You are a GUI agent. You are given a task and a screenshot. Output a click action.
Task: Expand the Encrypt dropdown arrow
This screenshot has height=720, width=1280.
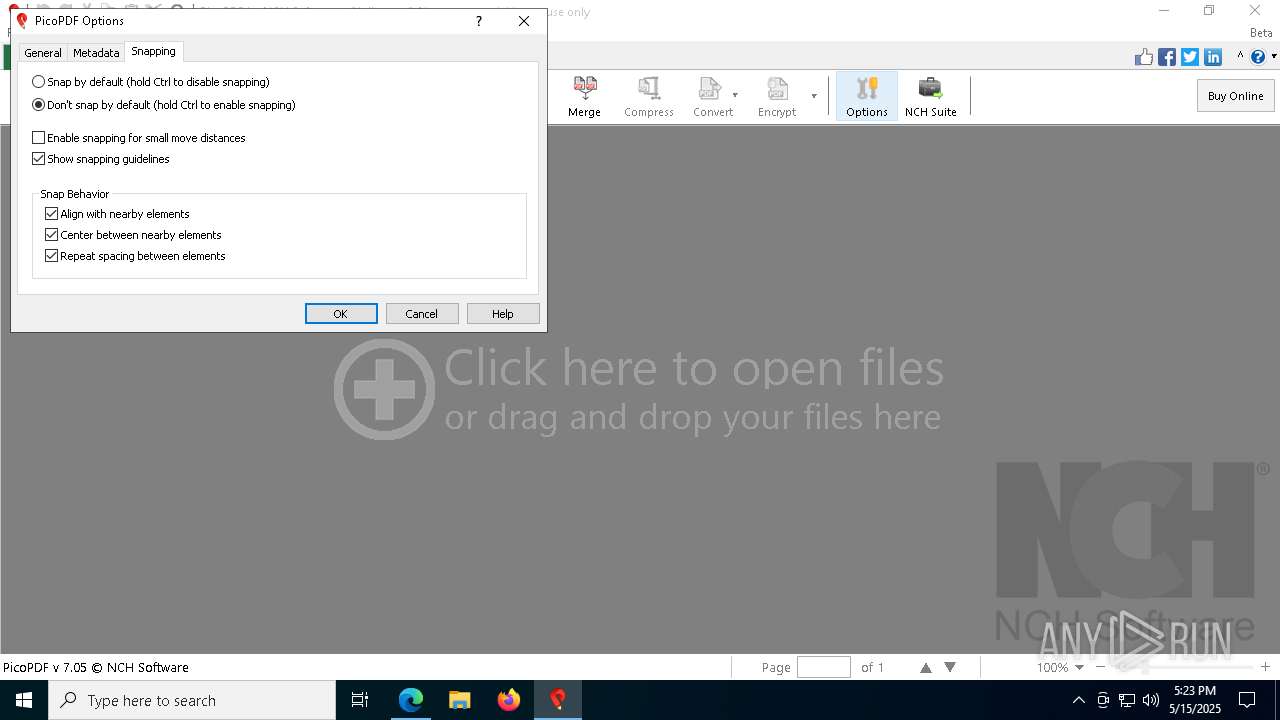tap(814, 96)
